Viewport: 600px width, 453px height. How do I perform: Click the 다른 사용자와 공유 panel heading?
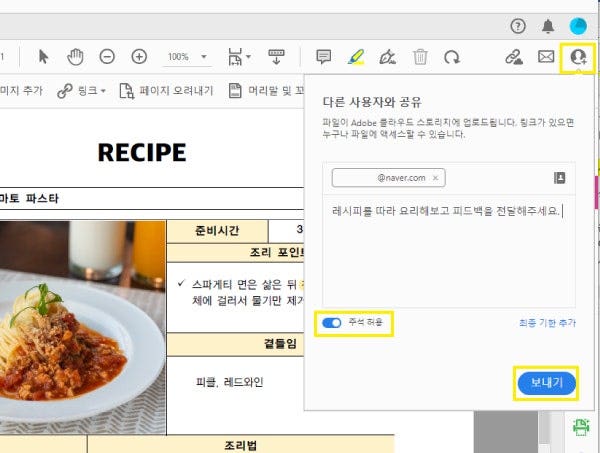pyautogui.click(x=372, y=102)
